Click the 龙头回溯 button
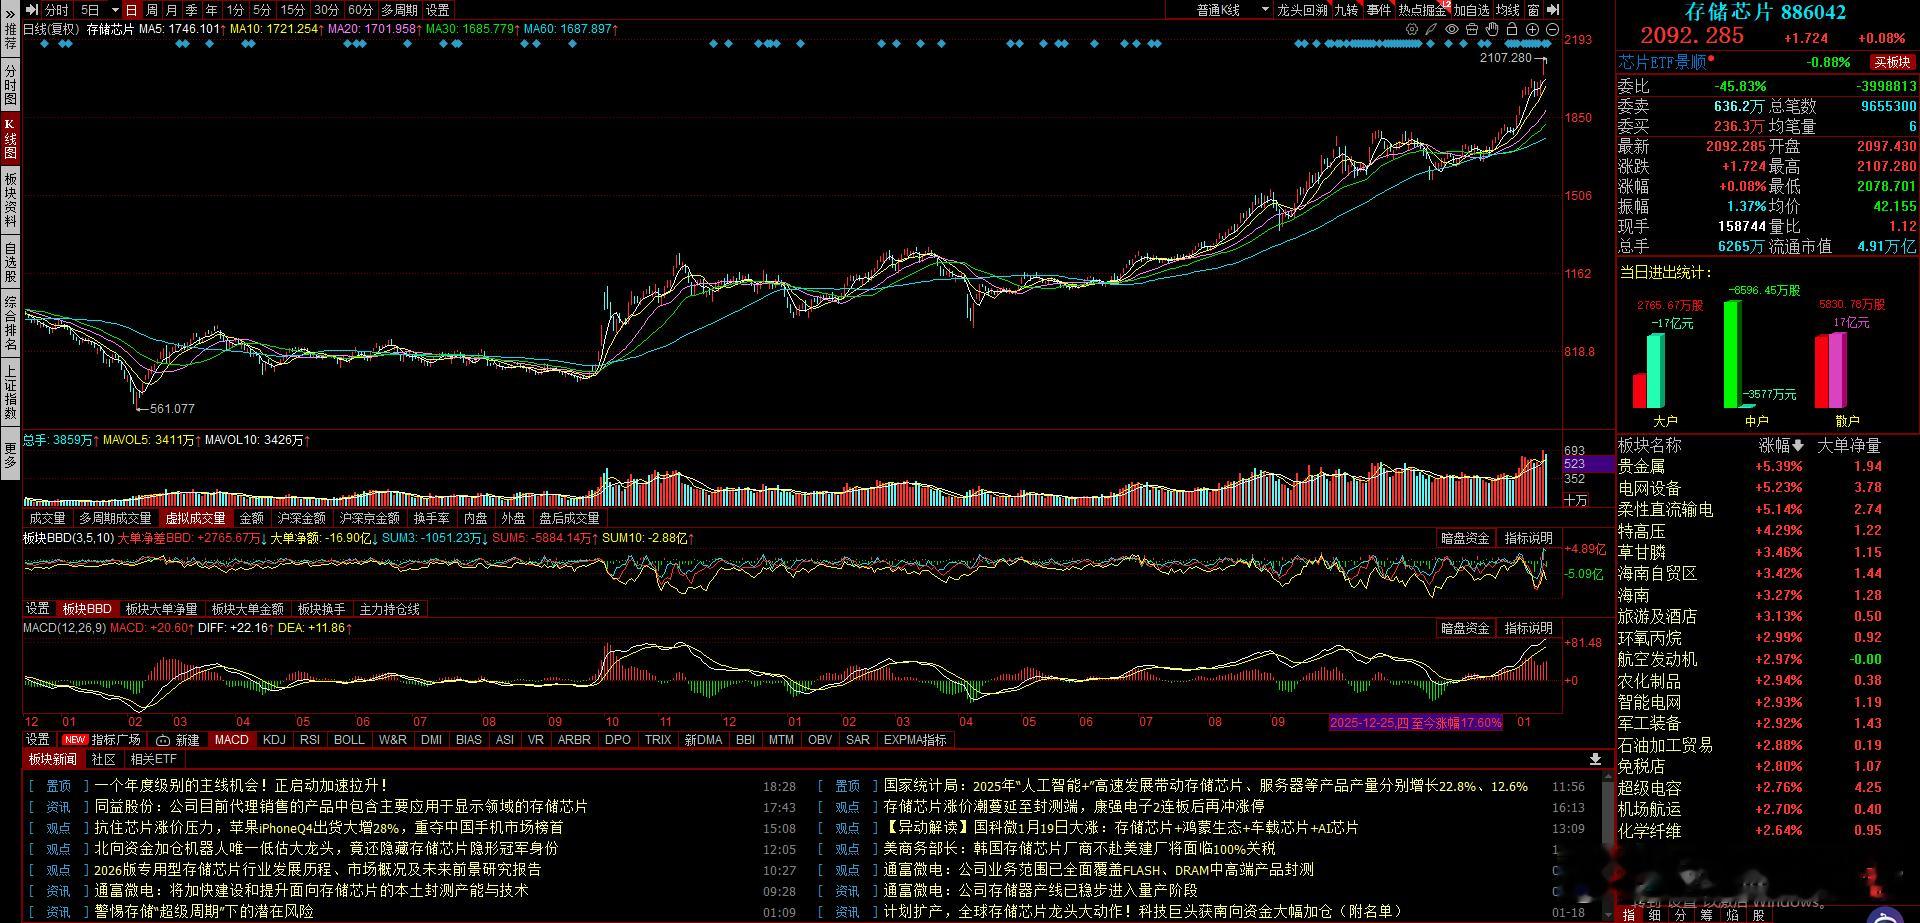Viewport: 1920px width, 923px height. [1302, 10]
